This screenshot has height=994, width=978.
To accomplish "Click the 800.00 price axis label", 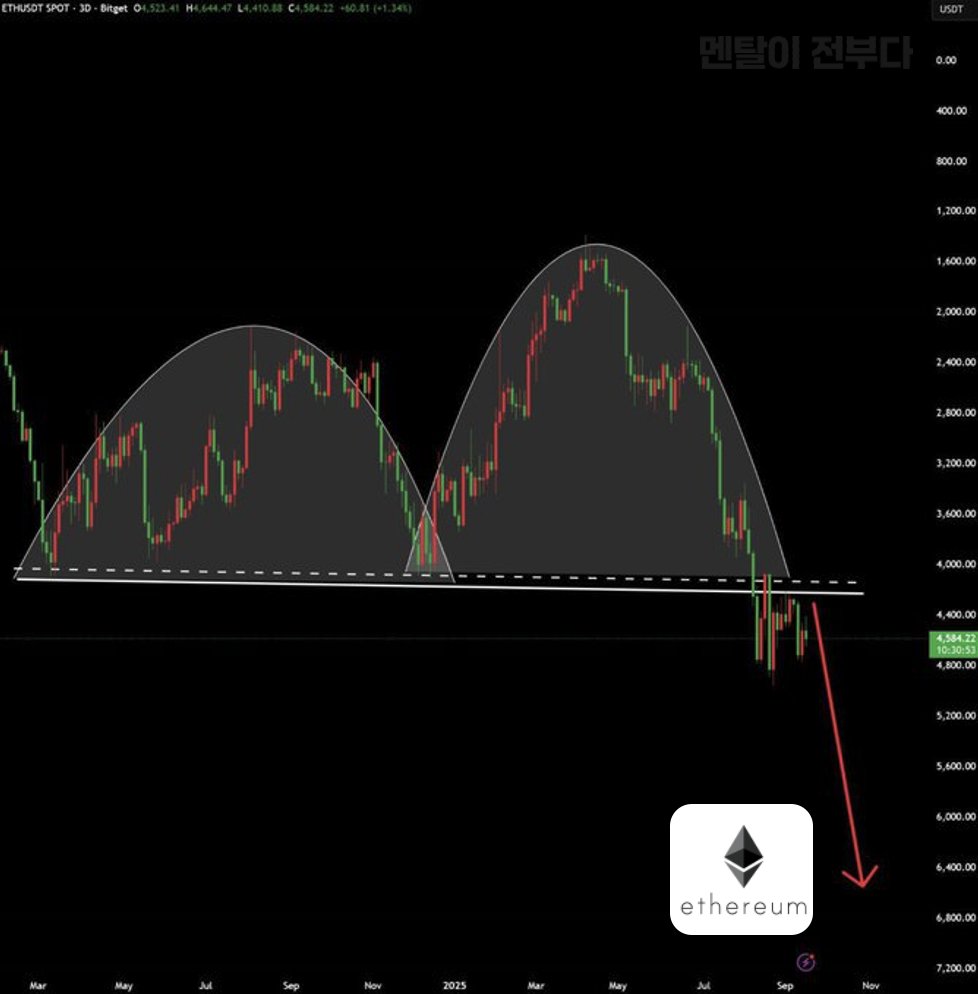I will (x=951, y=161).
